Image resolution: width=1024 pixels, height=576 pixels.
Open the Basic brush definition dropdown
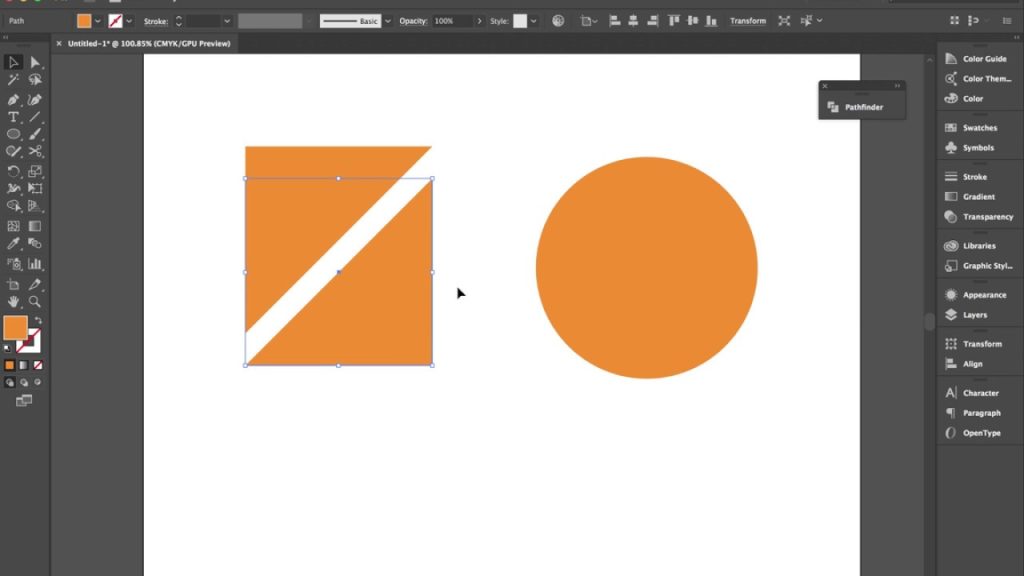(386, 20)
